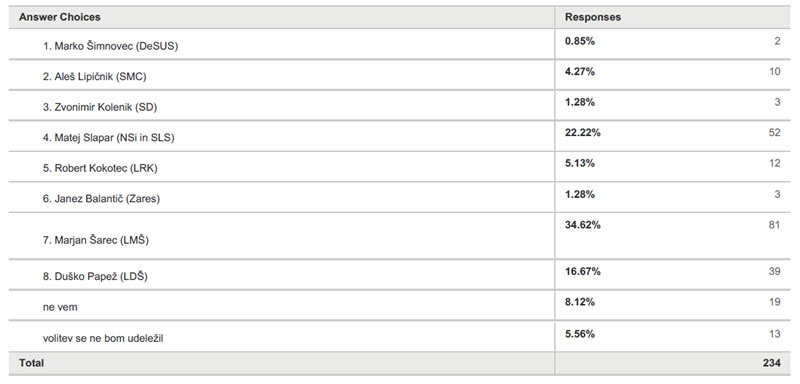Click the 34.62% response percentage
Image resolution: width=800 pixels, height=384 pixels.
[x=583, y=224]
